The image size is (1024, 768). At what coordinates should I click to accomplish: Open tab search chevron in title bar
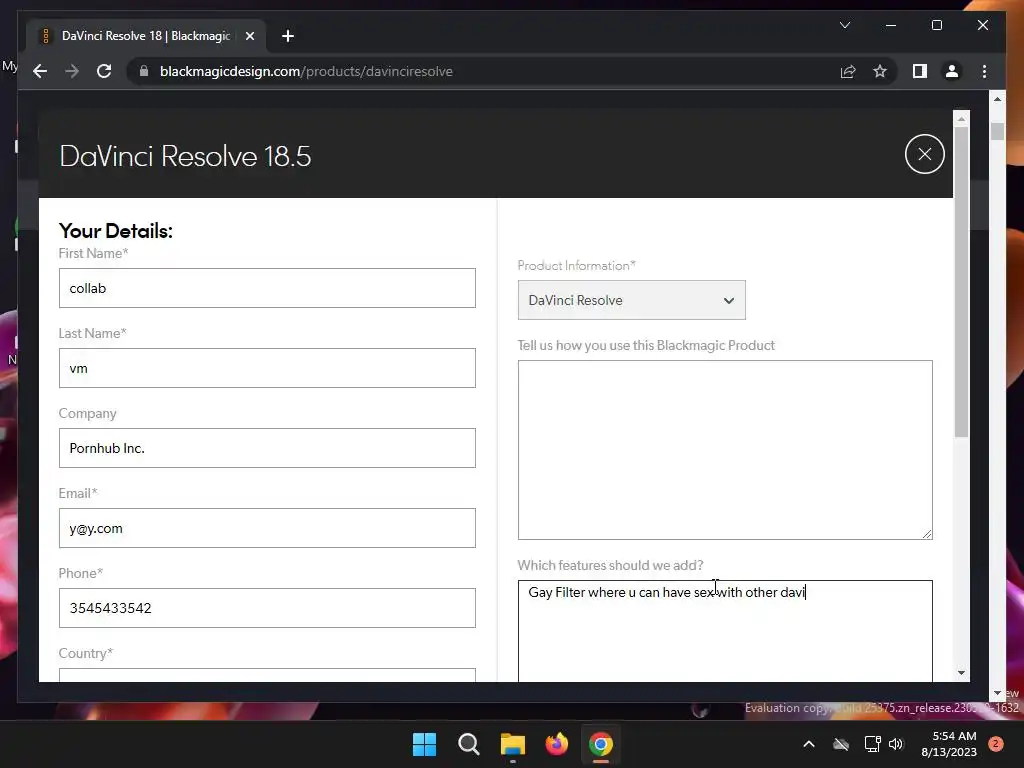pyautogui.click(x=844, y=25)
